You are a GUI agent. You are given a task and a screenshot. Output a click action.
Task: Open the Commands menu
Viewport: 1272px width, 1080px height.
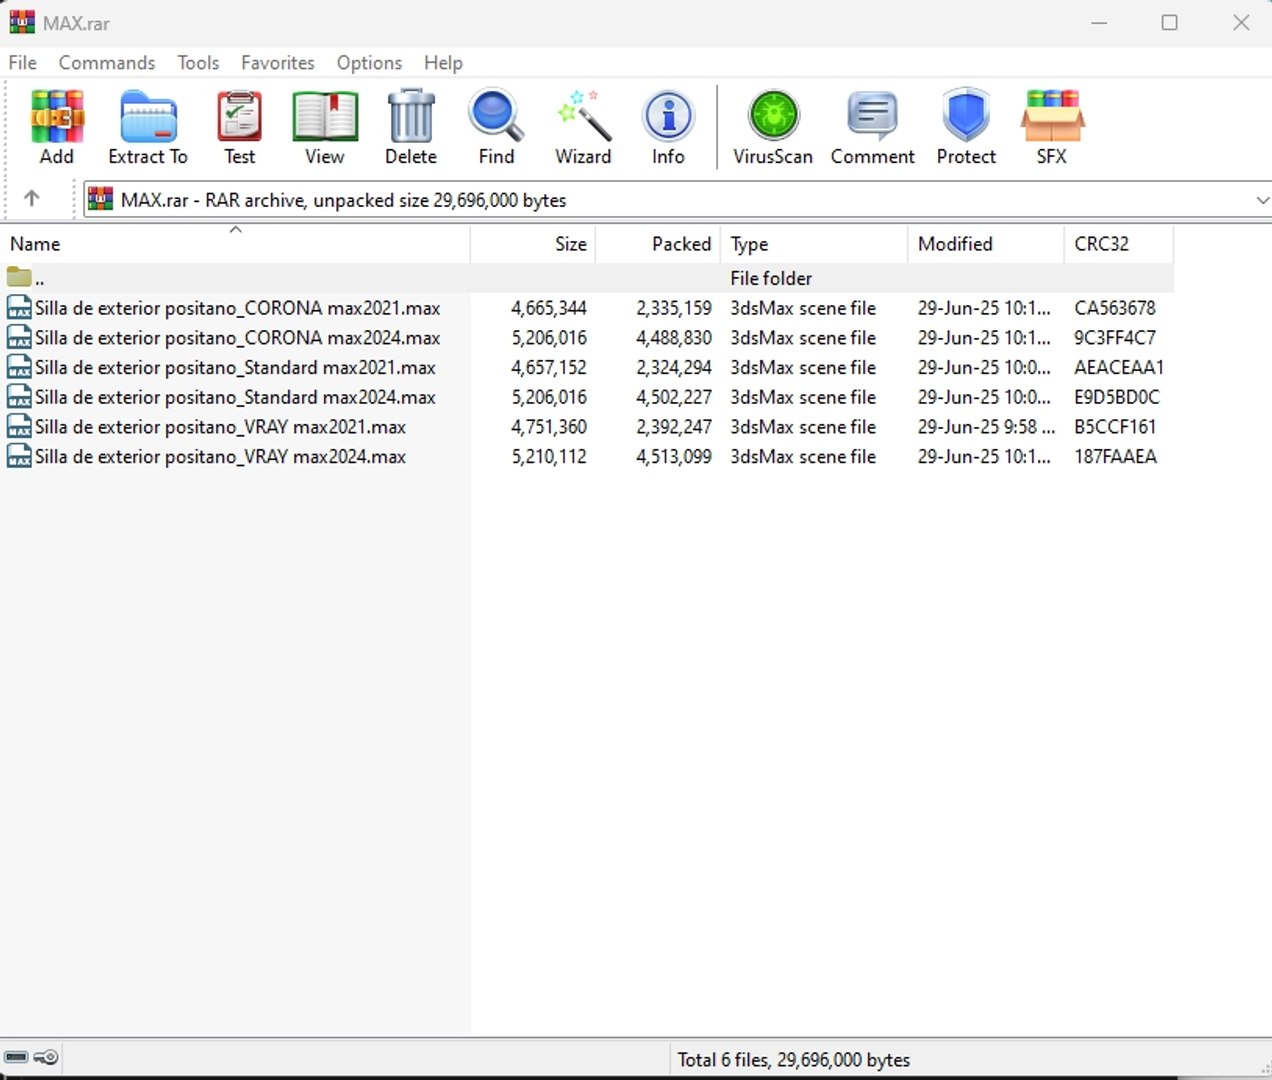(x=107, y=62)
